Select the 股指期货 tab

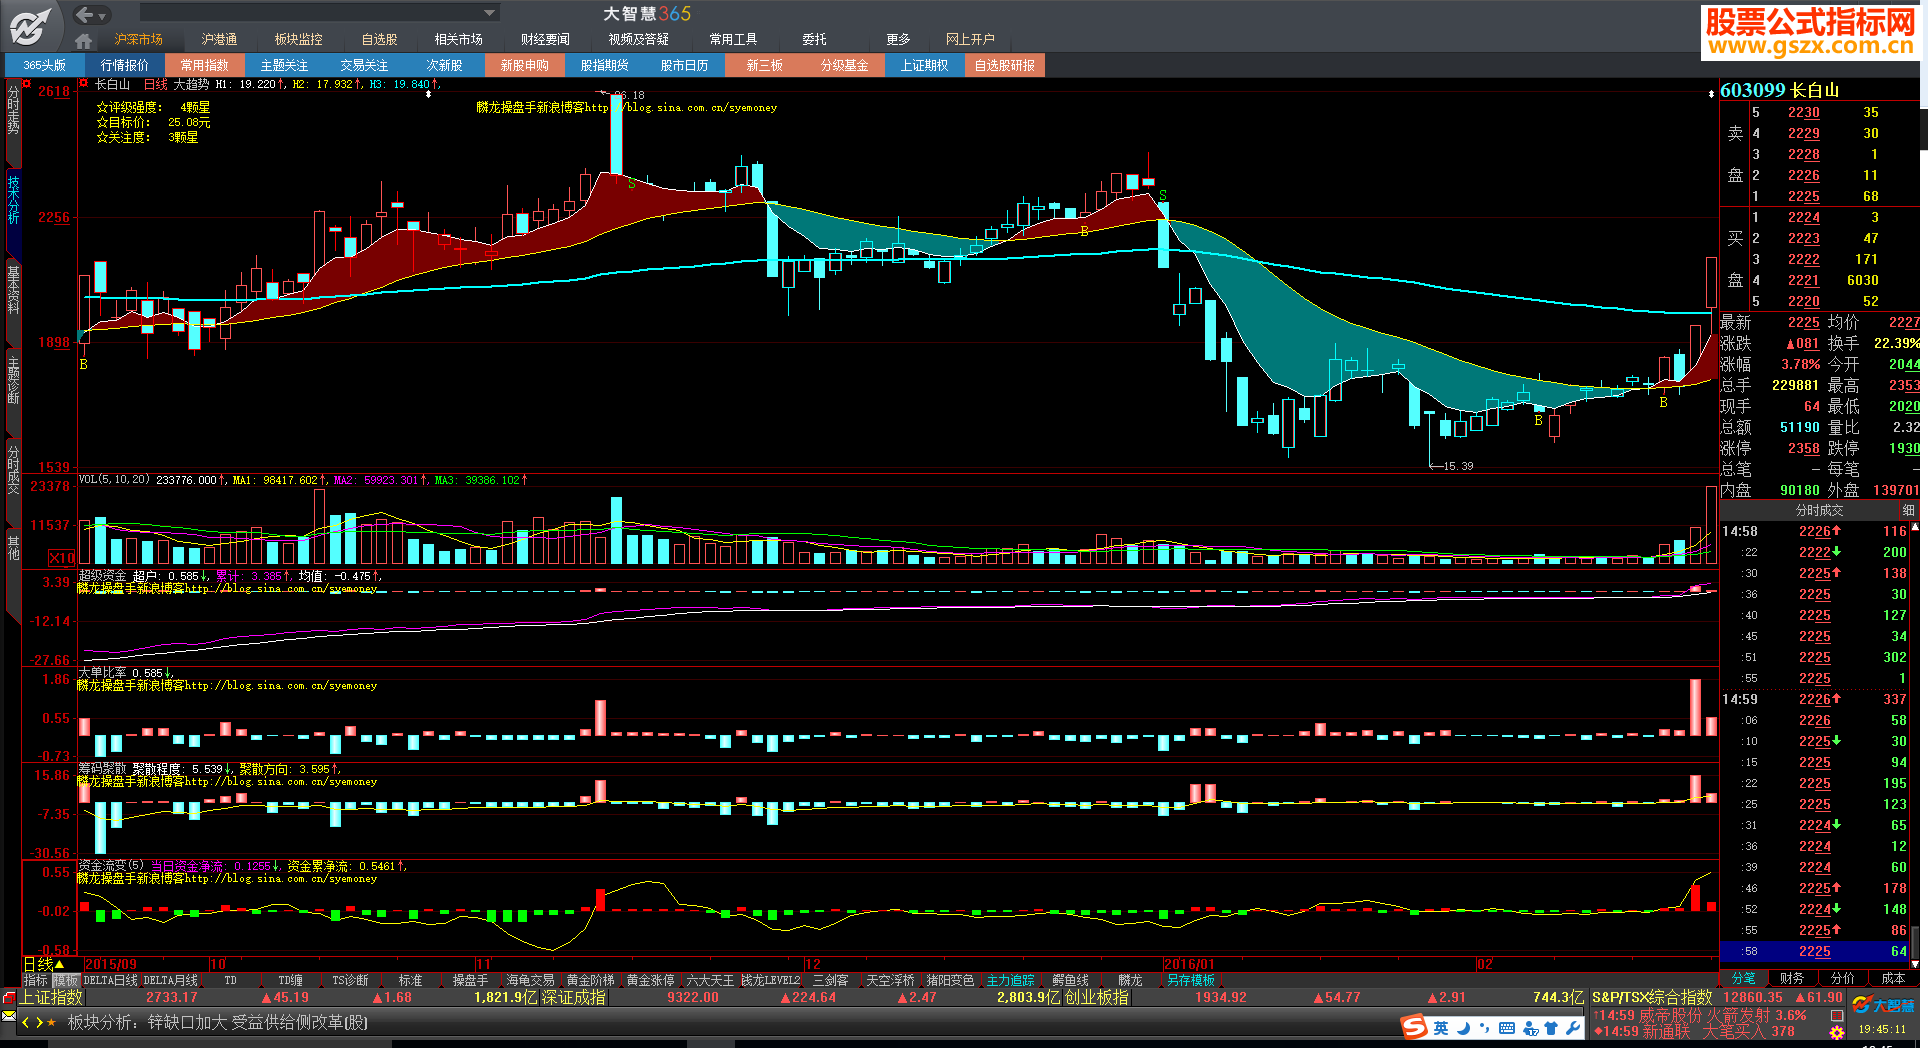click(605, 65)
